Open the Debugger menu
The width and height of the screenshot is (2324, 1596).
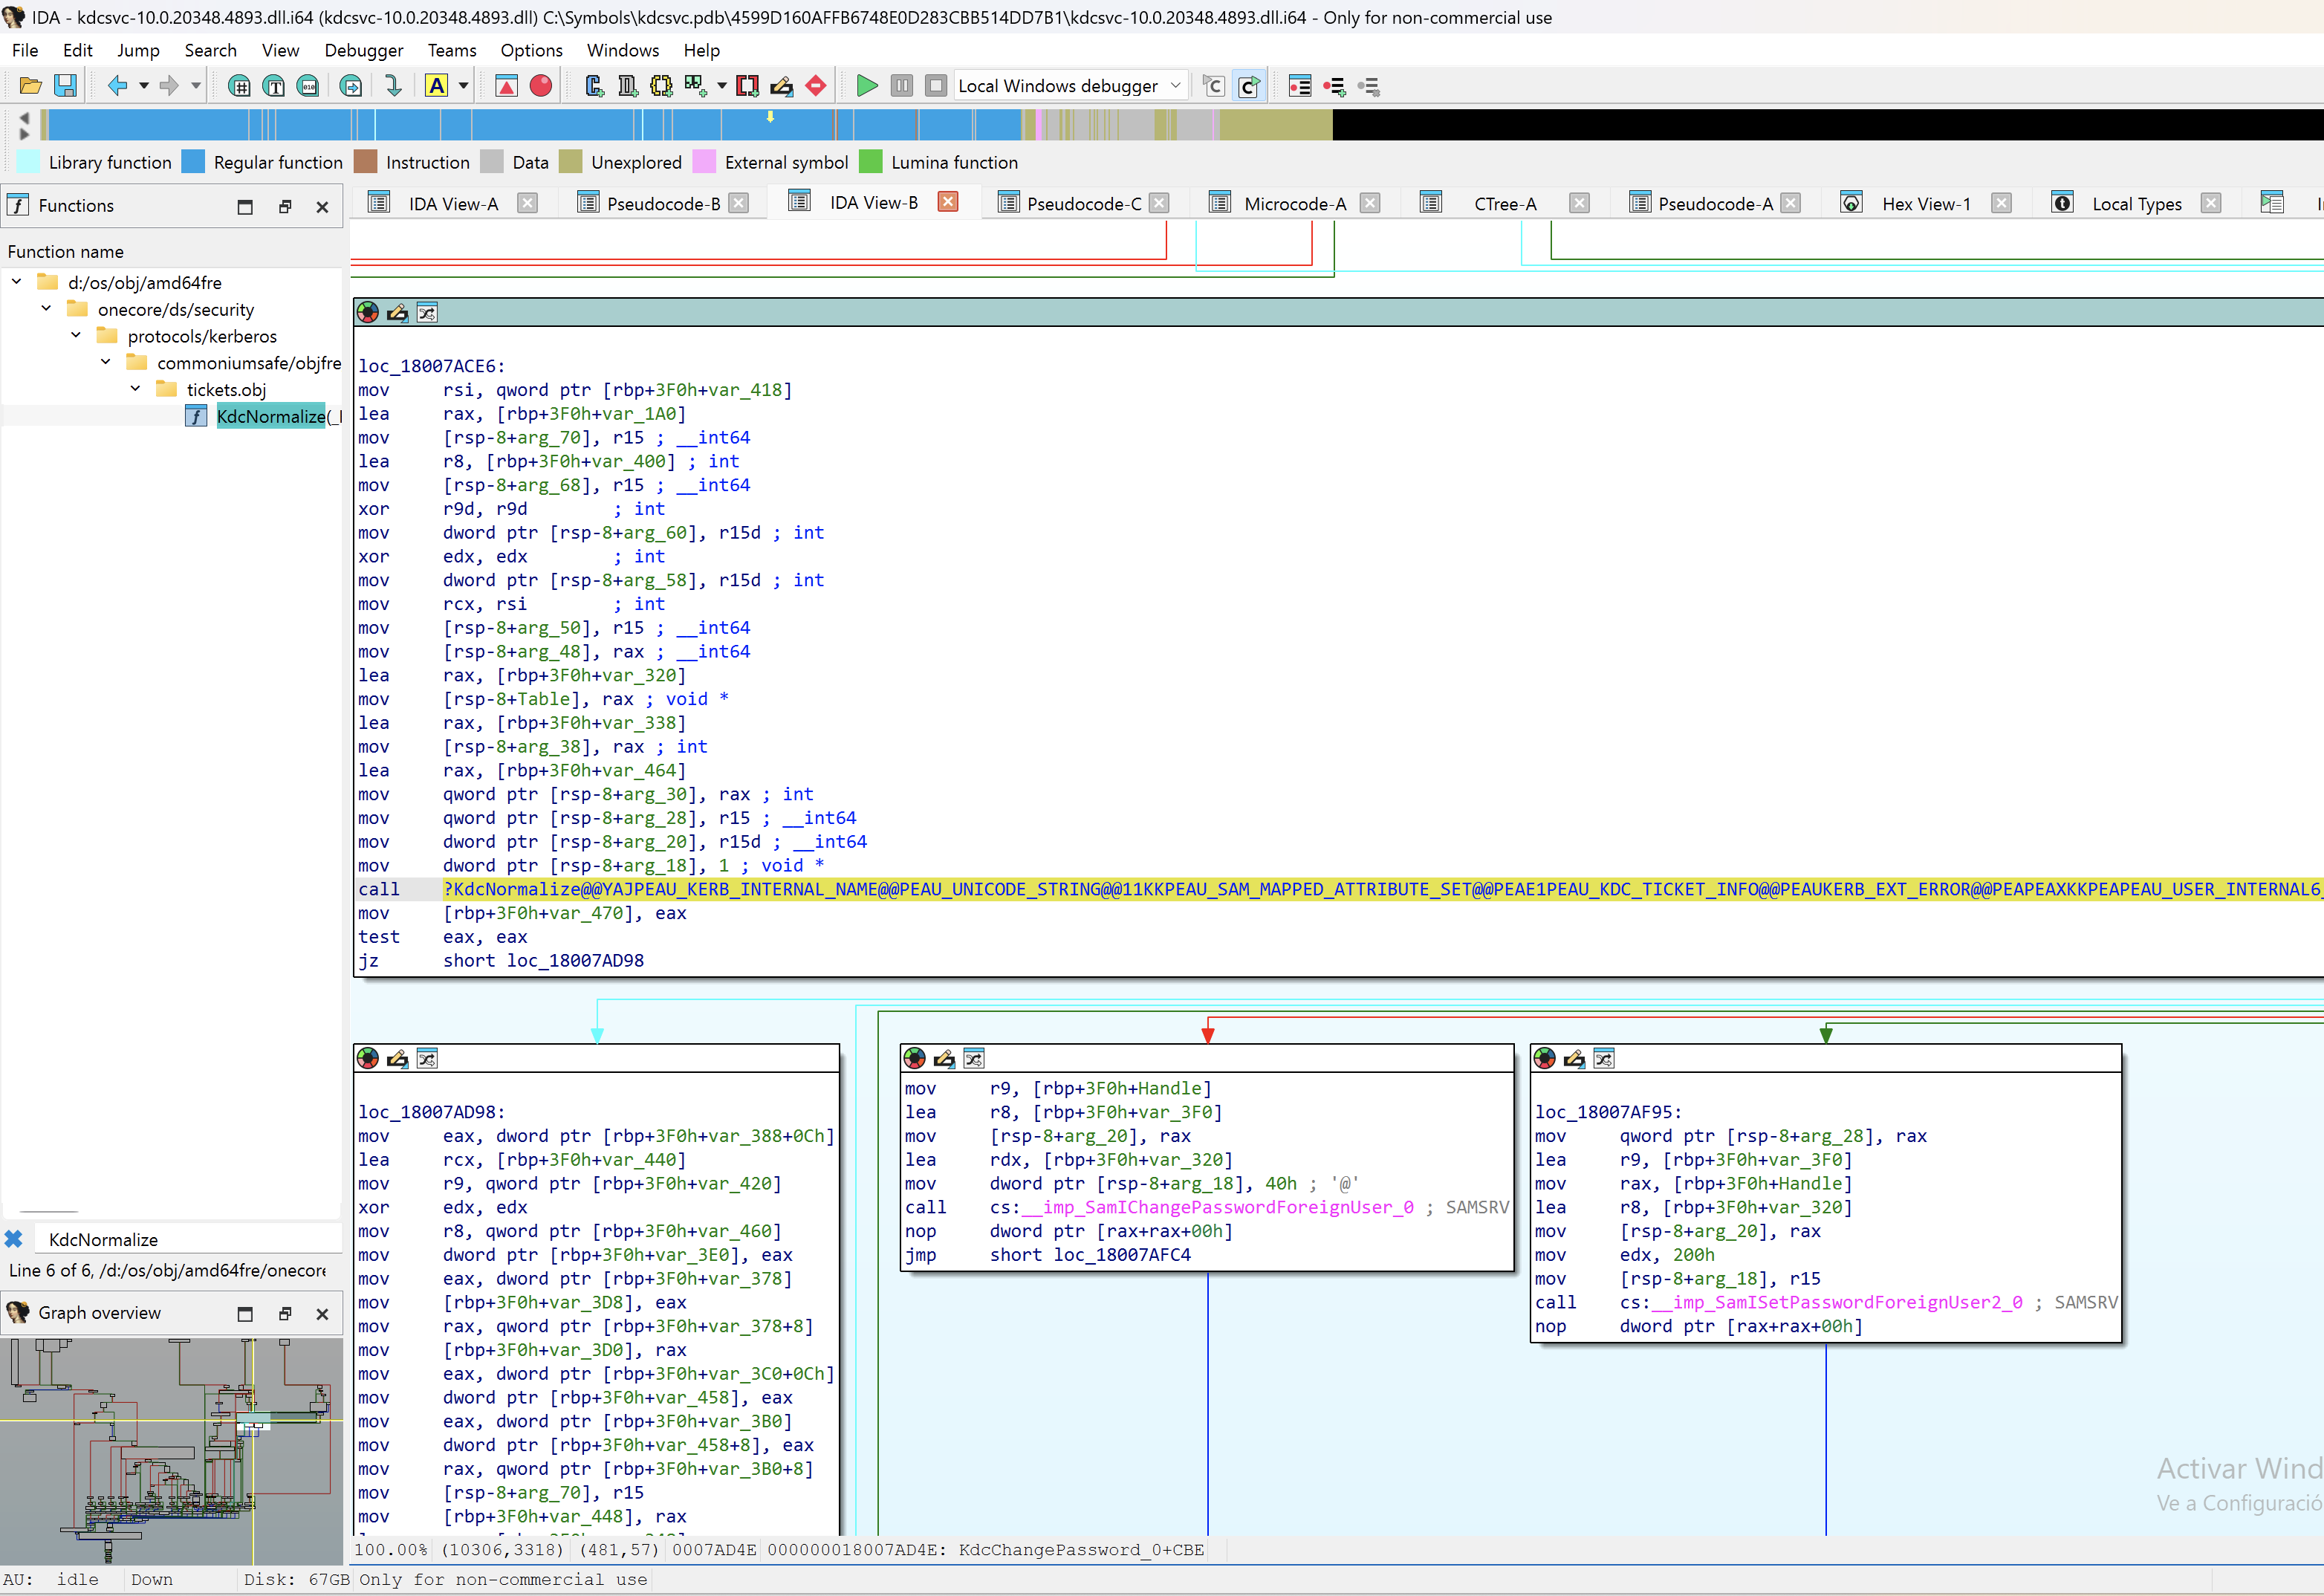tap(364, 50)
